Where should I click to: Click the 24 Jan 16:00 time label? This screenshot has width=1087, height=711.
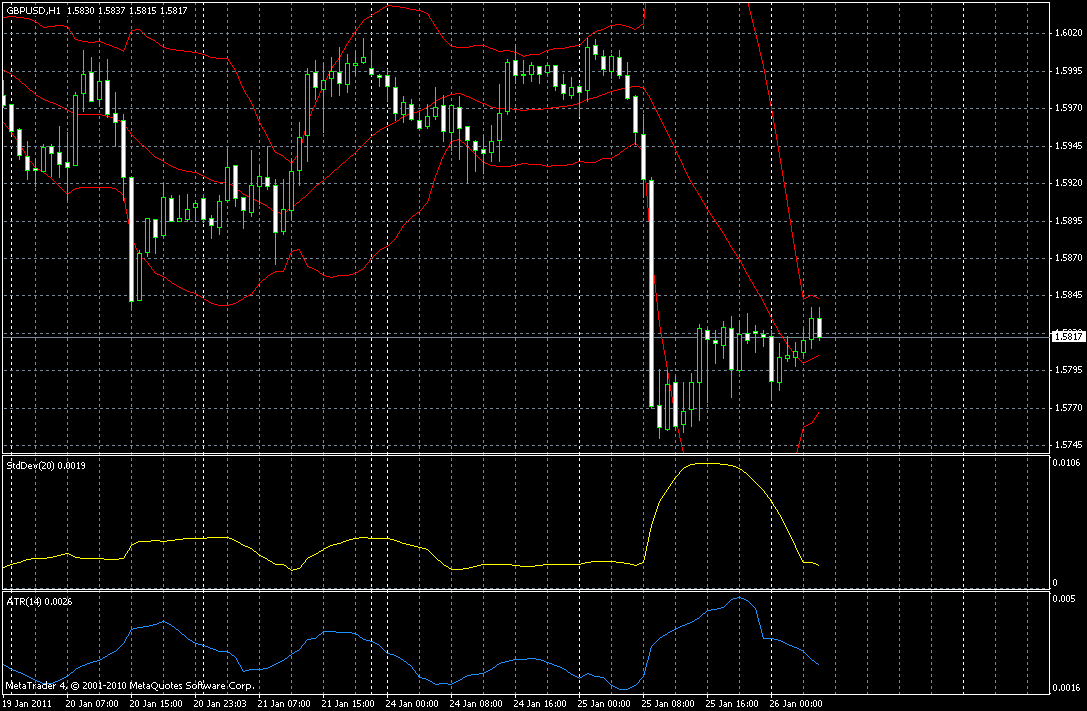point(540,703)
